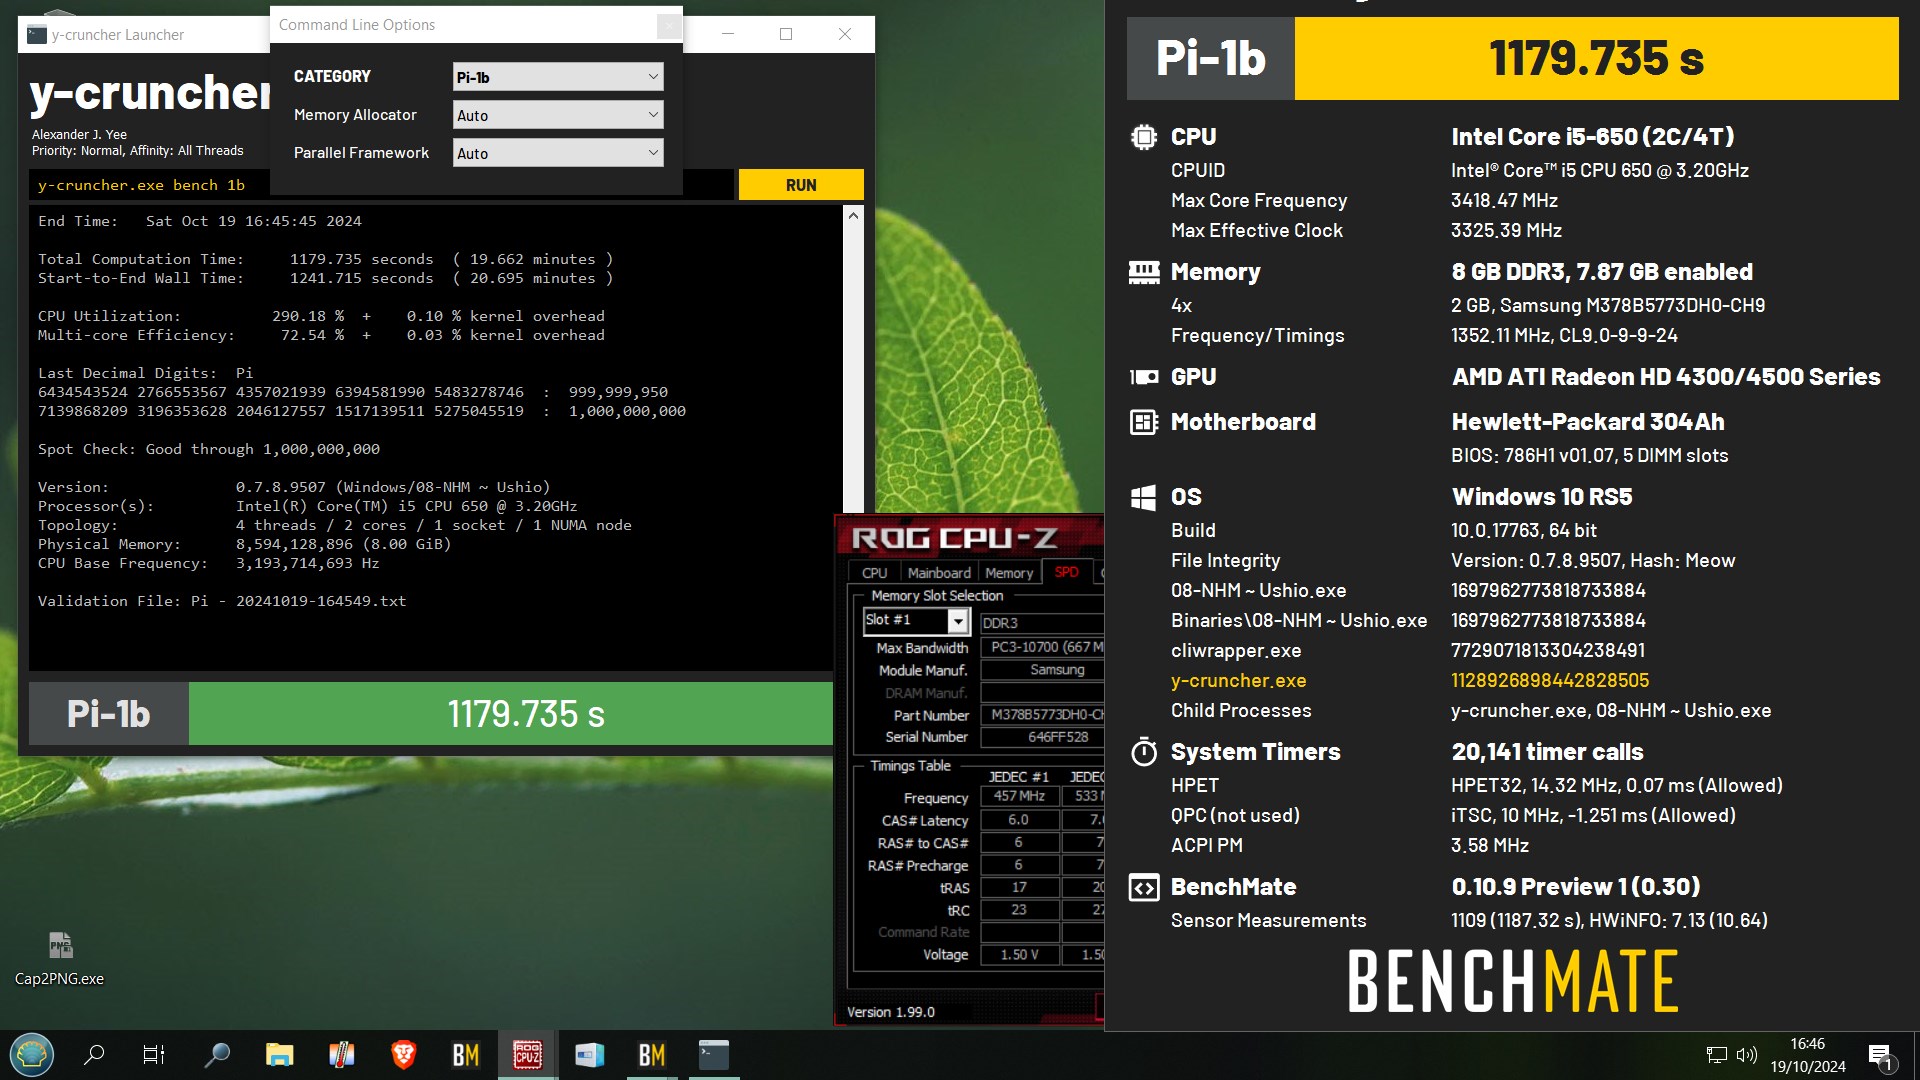Open the blue window app taskbar icon
Screen dimensions: 1920x1080
click(589, 1054)
